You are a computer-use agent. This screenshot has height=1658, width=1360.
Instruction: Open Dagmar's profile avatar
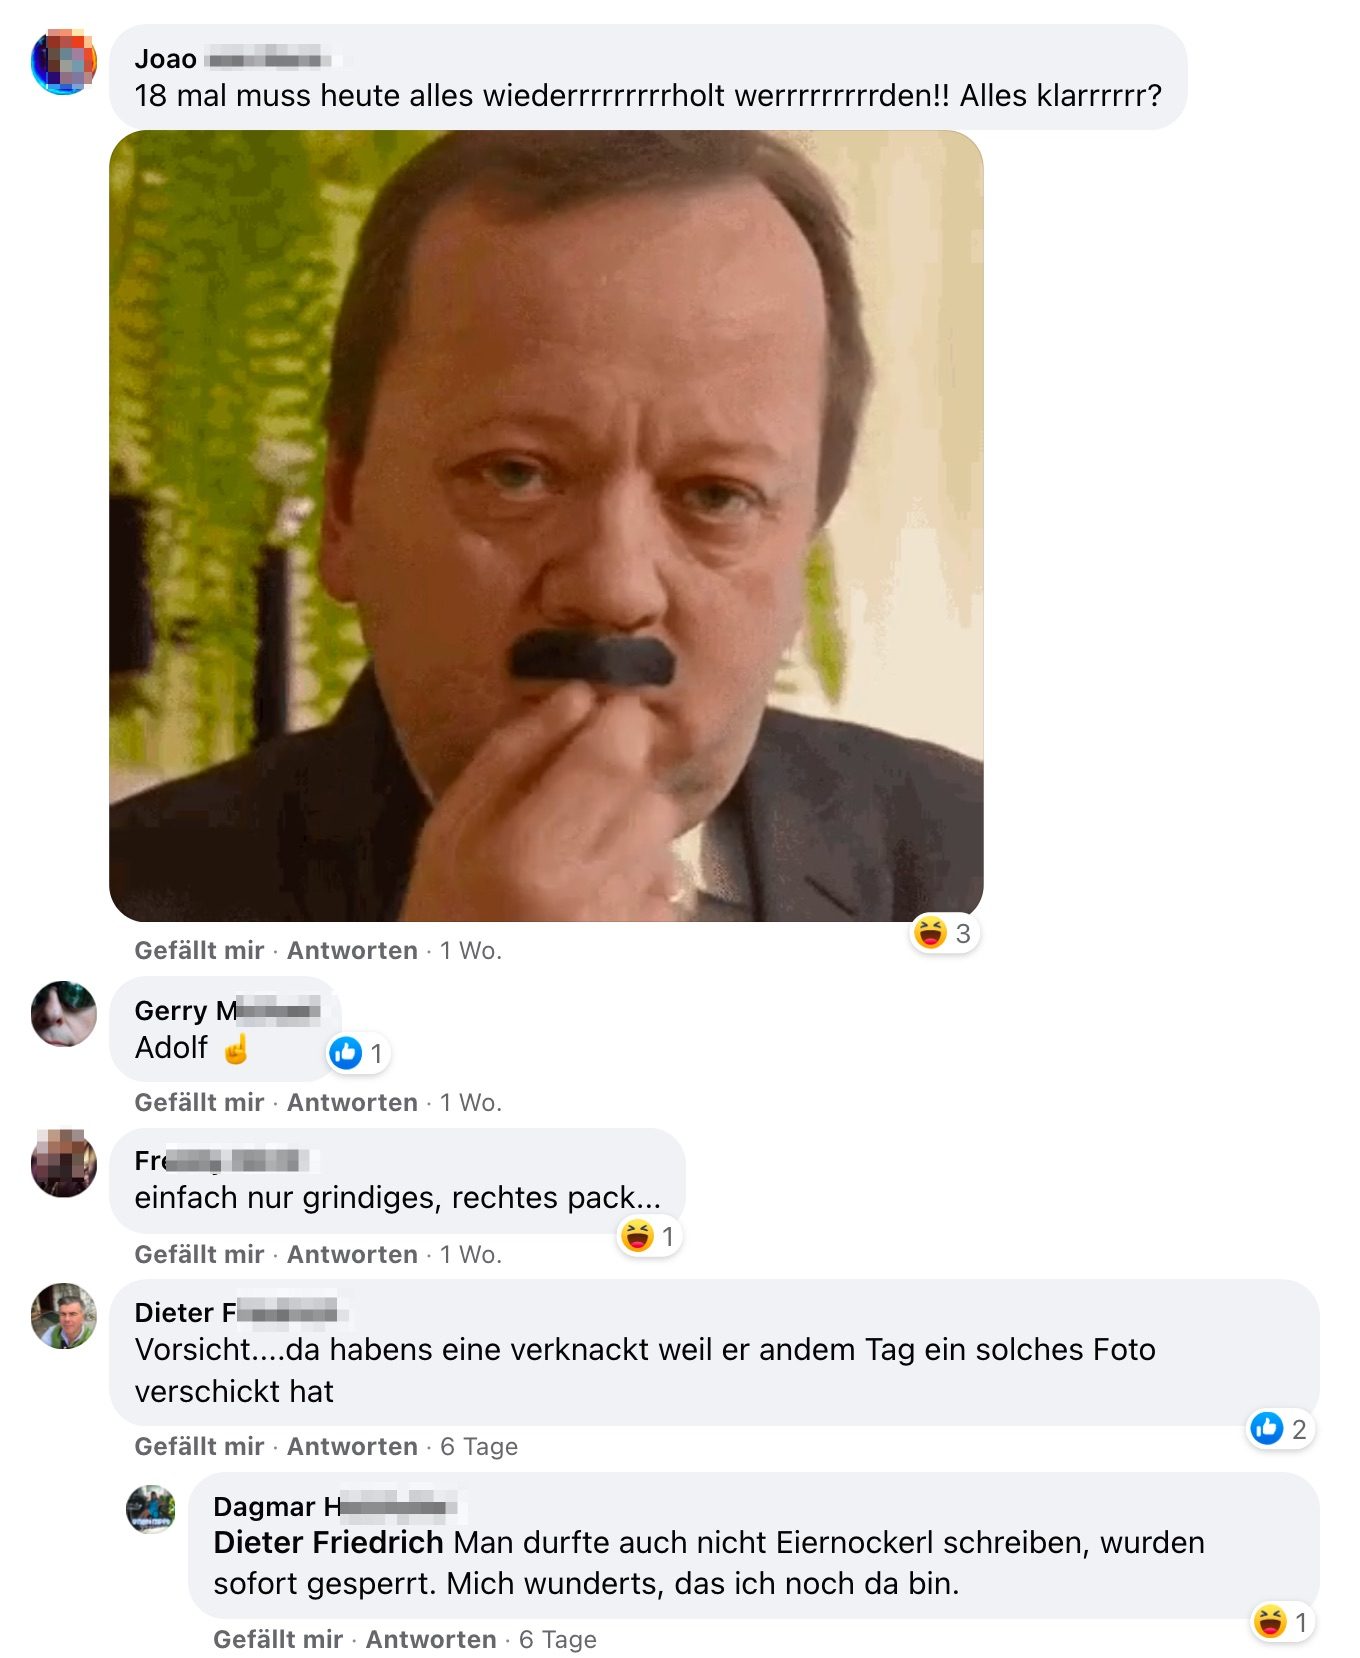[151, 1508]
